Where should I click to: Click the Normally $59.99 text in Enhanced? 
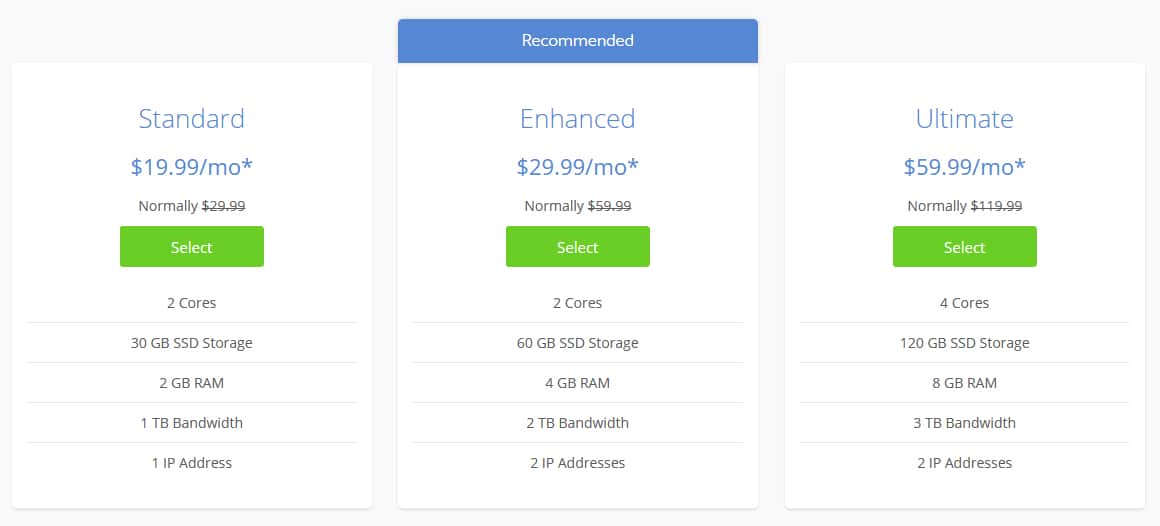pyautogui.click(x=578, y=206)
